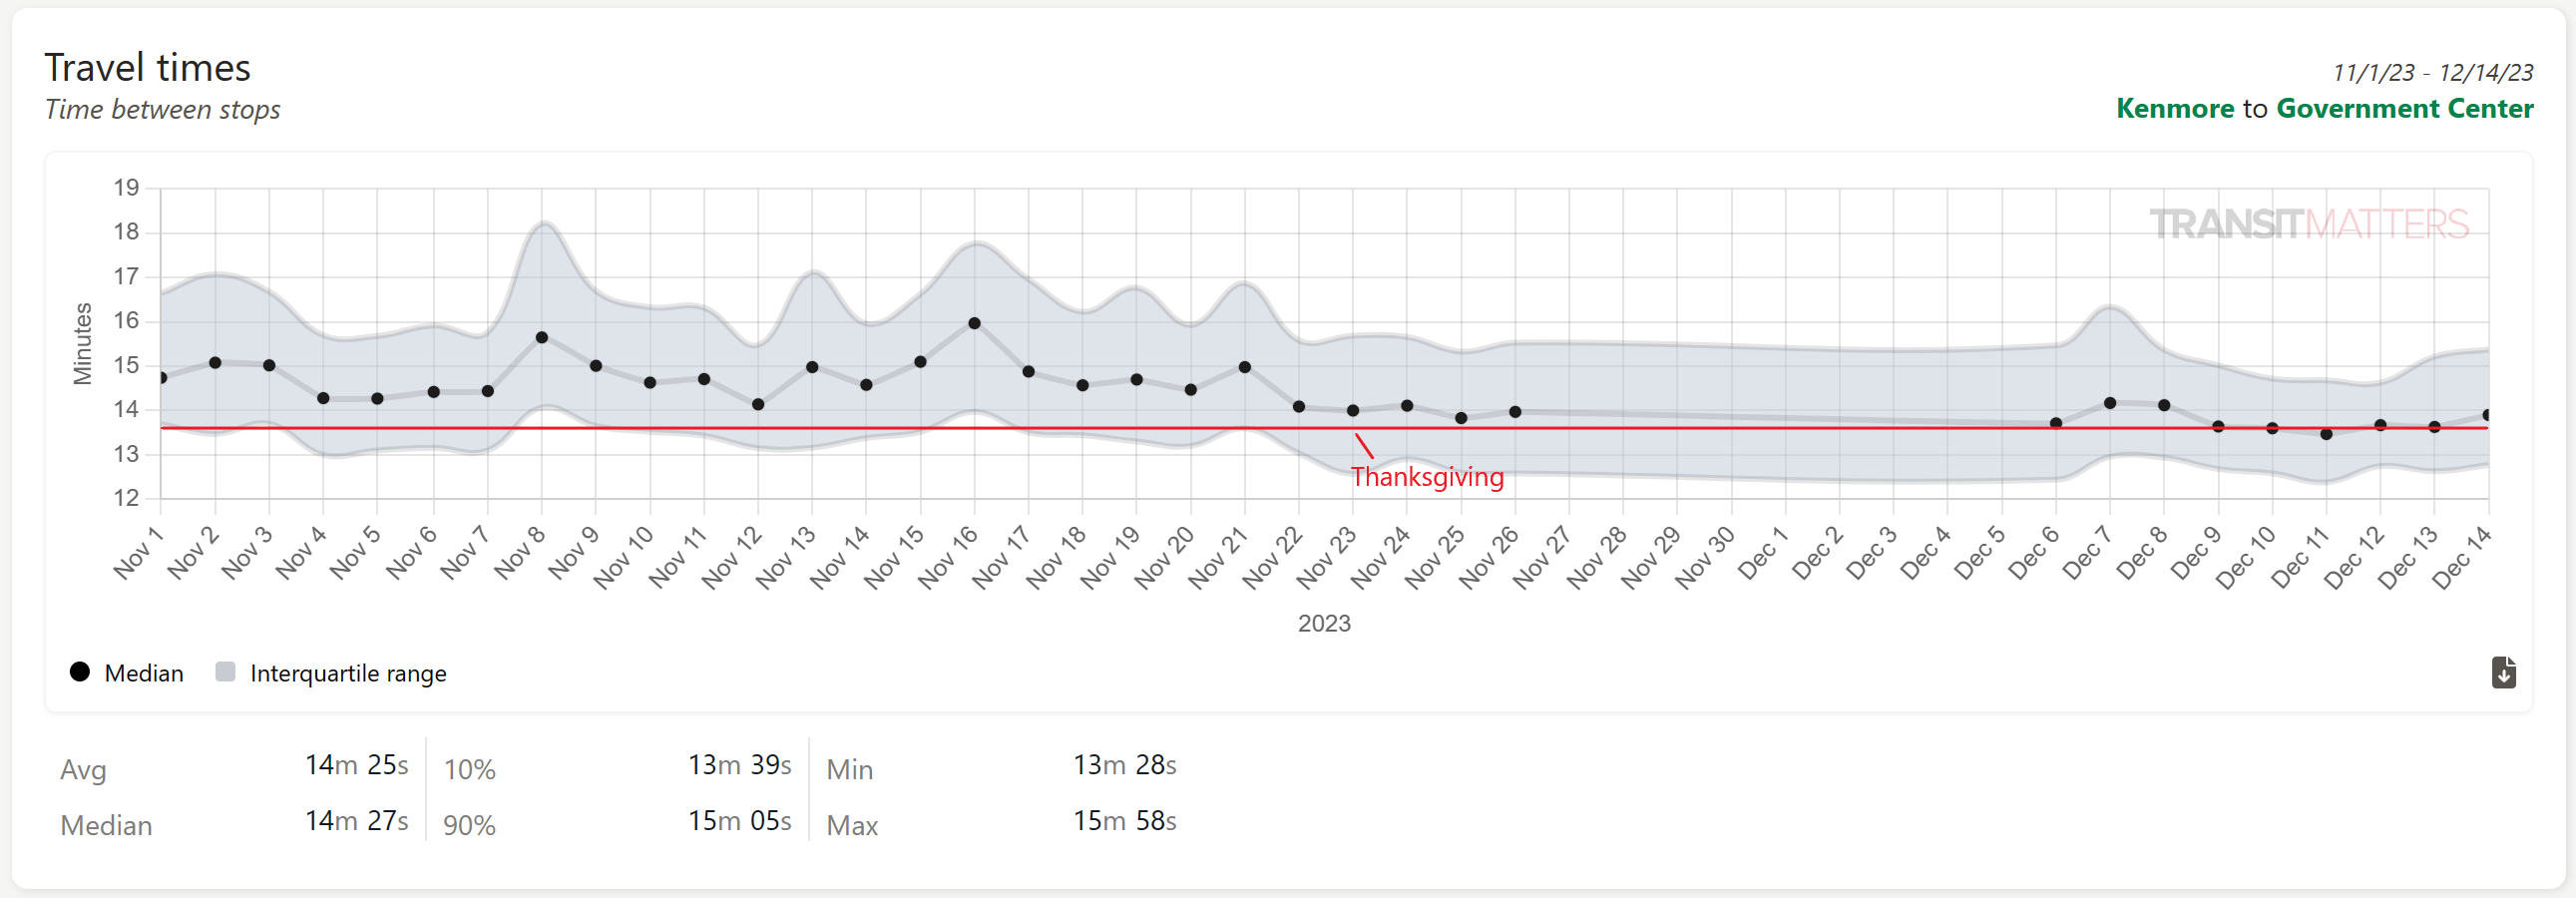Click the Dec 11 median data point
2576x898 pixels.
pyautogui.click(x=2326, y=434)
